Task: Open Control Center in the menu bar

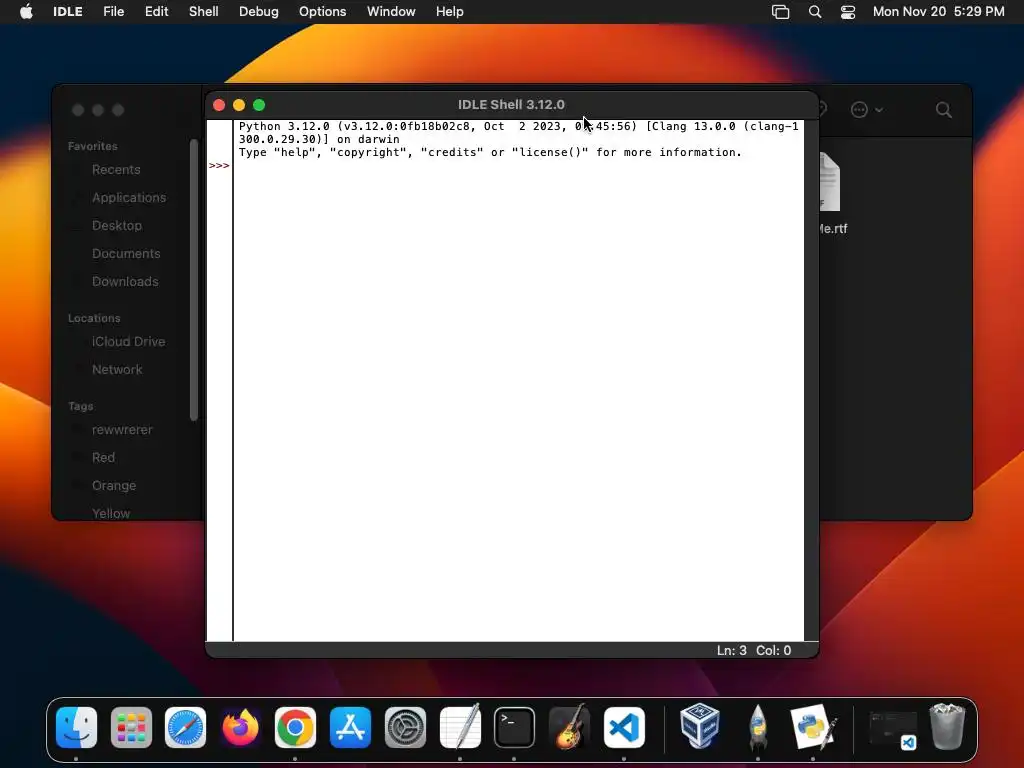Action: 848,12
